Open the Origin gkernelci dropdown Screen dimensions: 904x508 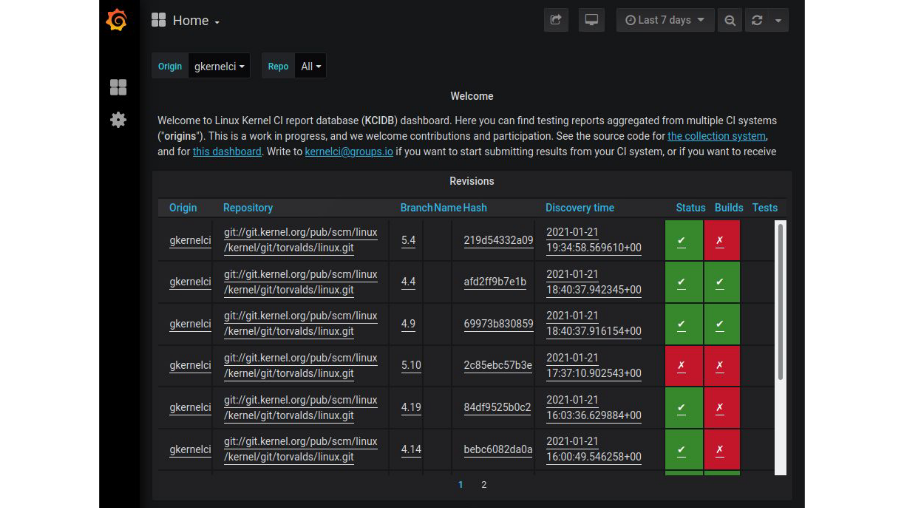click(x=219, y=66)
